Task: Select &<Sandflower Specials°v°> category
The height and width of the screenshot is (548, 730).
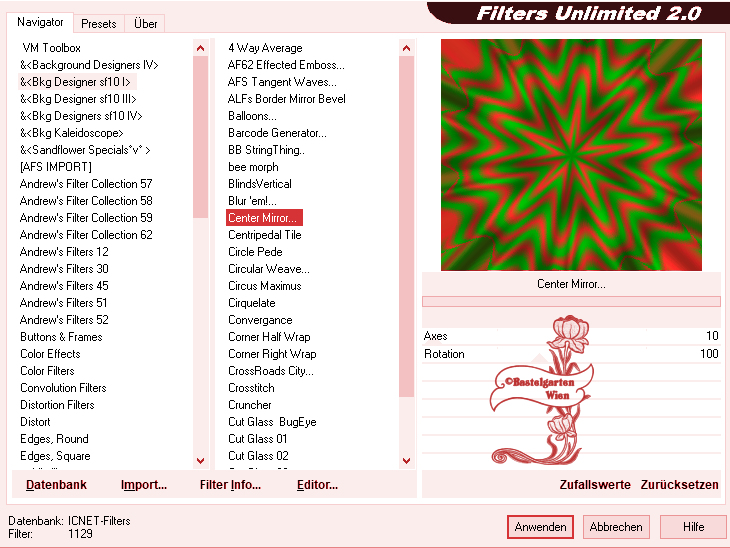Action: tap(85, 150)
